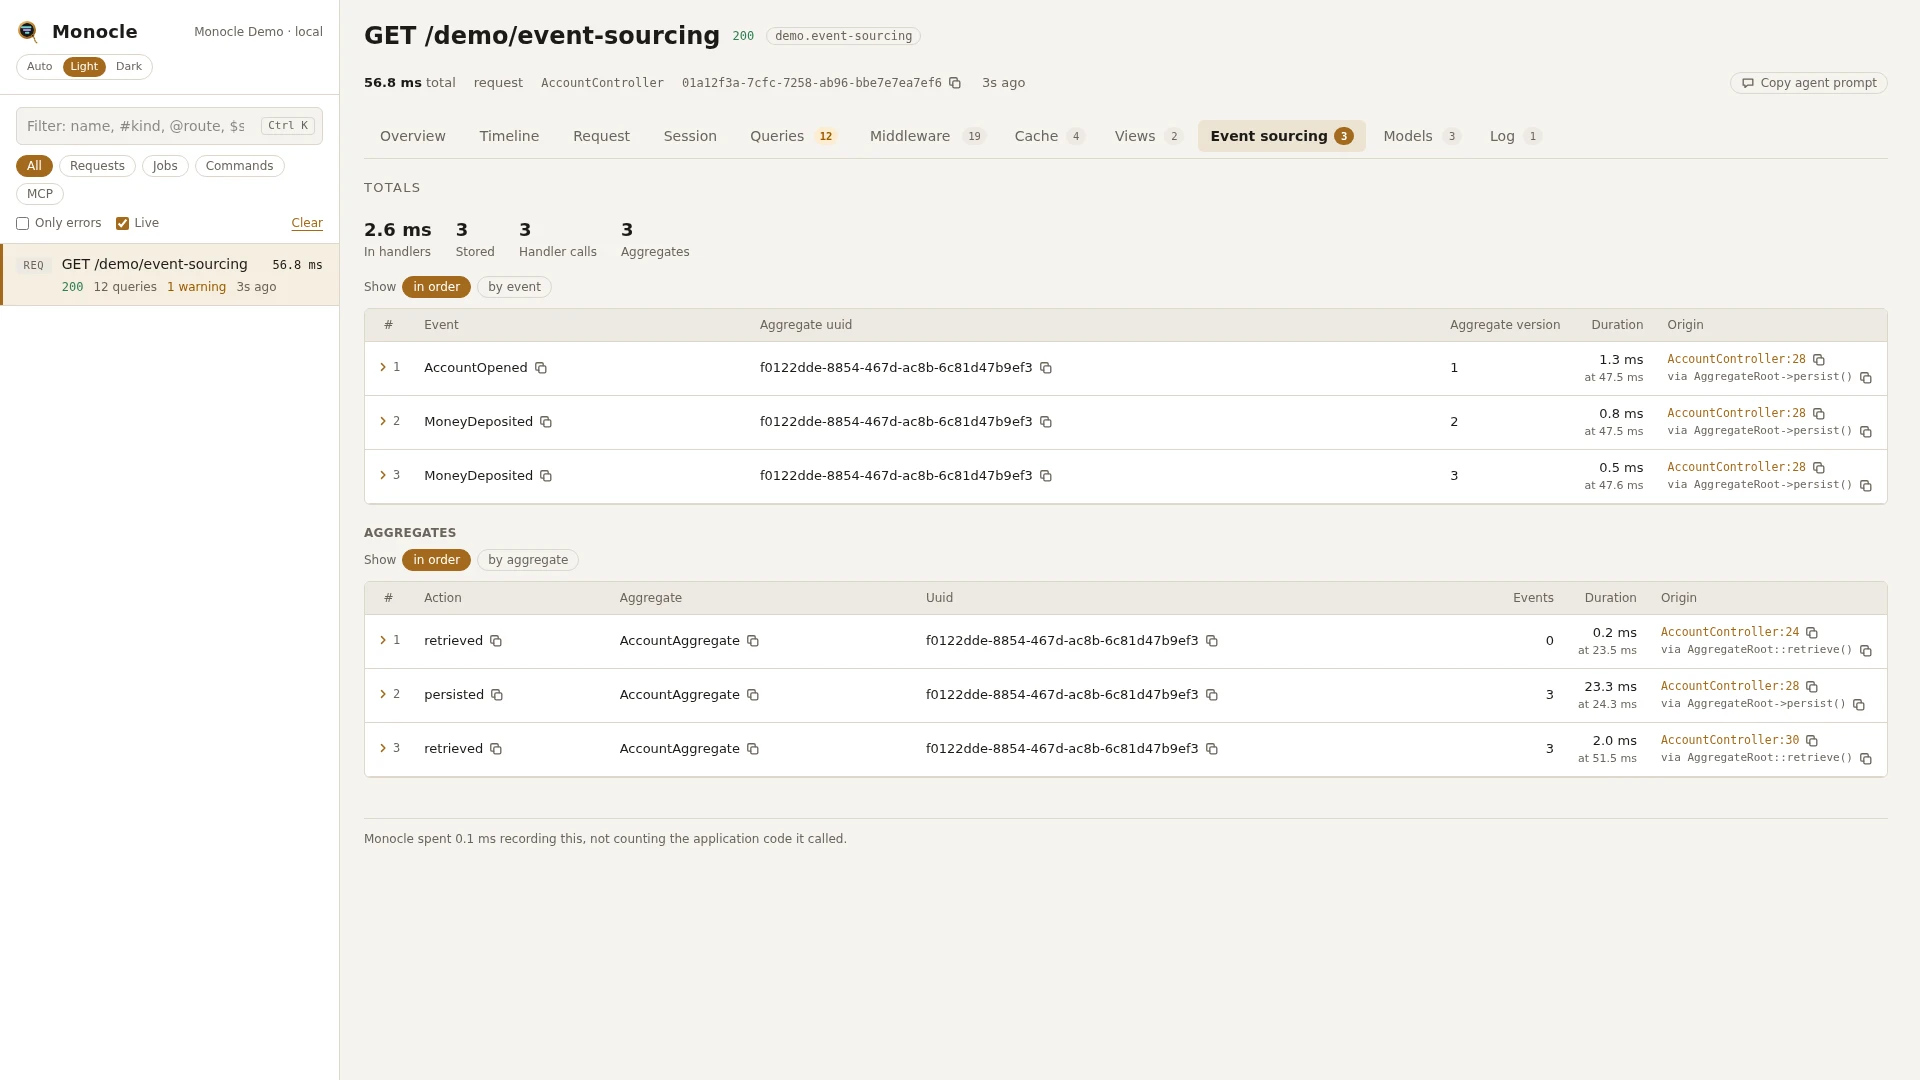Screen dimensions: 1920x1080
Task: Go to the Log tab
Action: tap(1515, 136)
